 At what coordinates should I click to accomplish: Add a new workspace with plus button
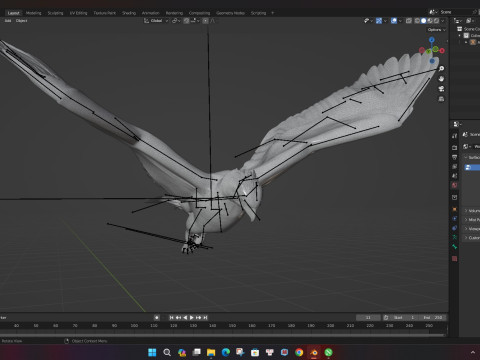pos(272,13)
